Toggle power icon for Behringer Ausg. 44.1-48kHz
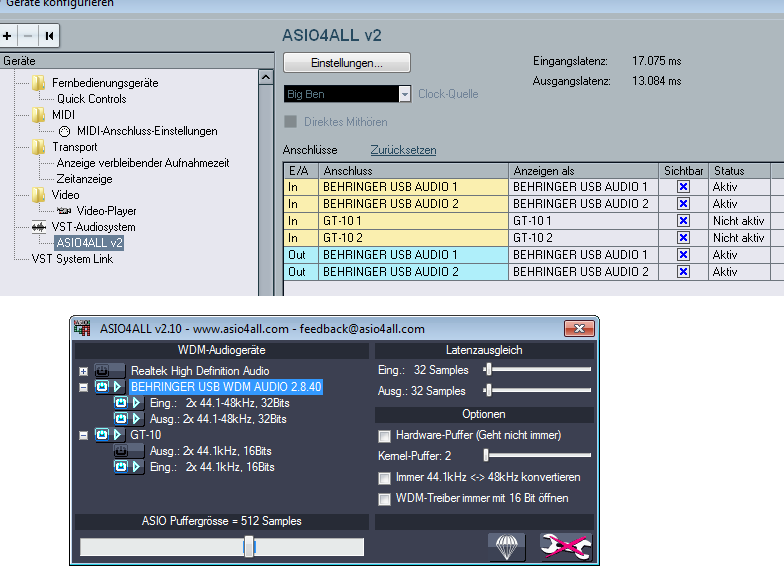The width and height of the screenshot is (784, 578). tap(121, 418)
